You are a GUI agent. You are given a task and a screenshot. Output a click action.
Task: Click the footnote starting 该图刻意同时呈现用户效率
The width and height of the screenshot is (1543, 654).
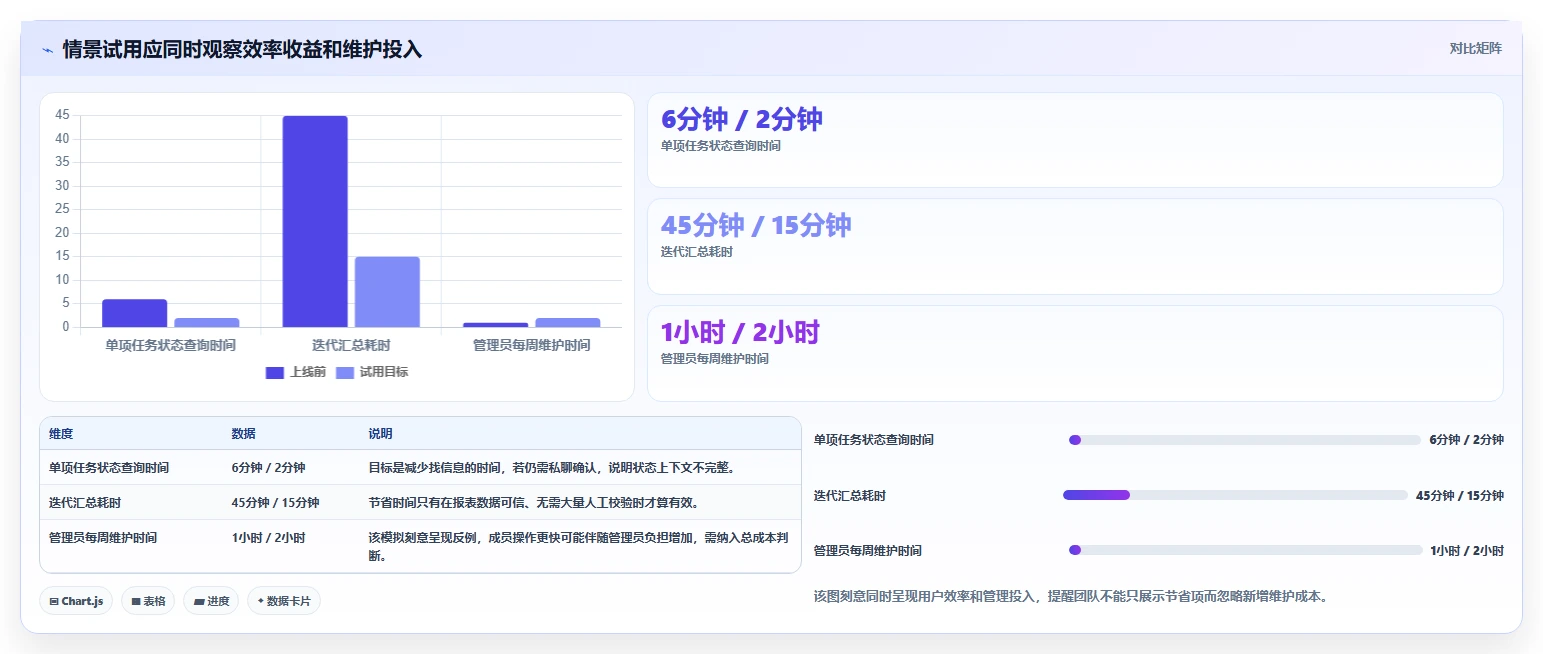tap(1070, 597)
